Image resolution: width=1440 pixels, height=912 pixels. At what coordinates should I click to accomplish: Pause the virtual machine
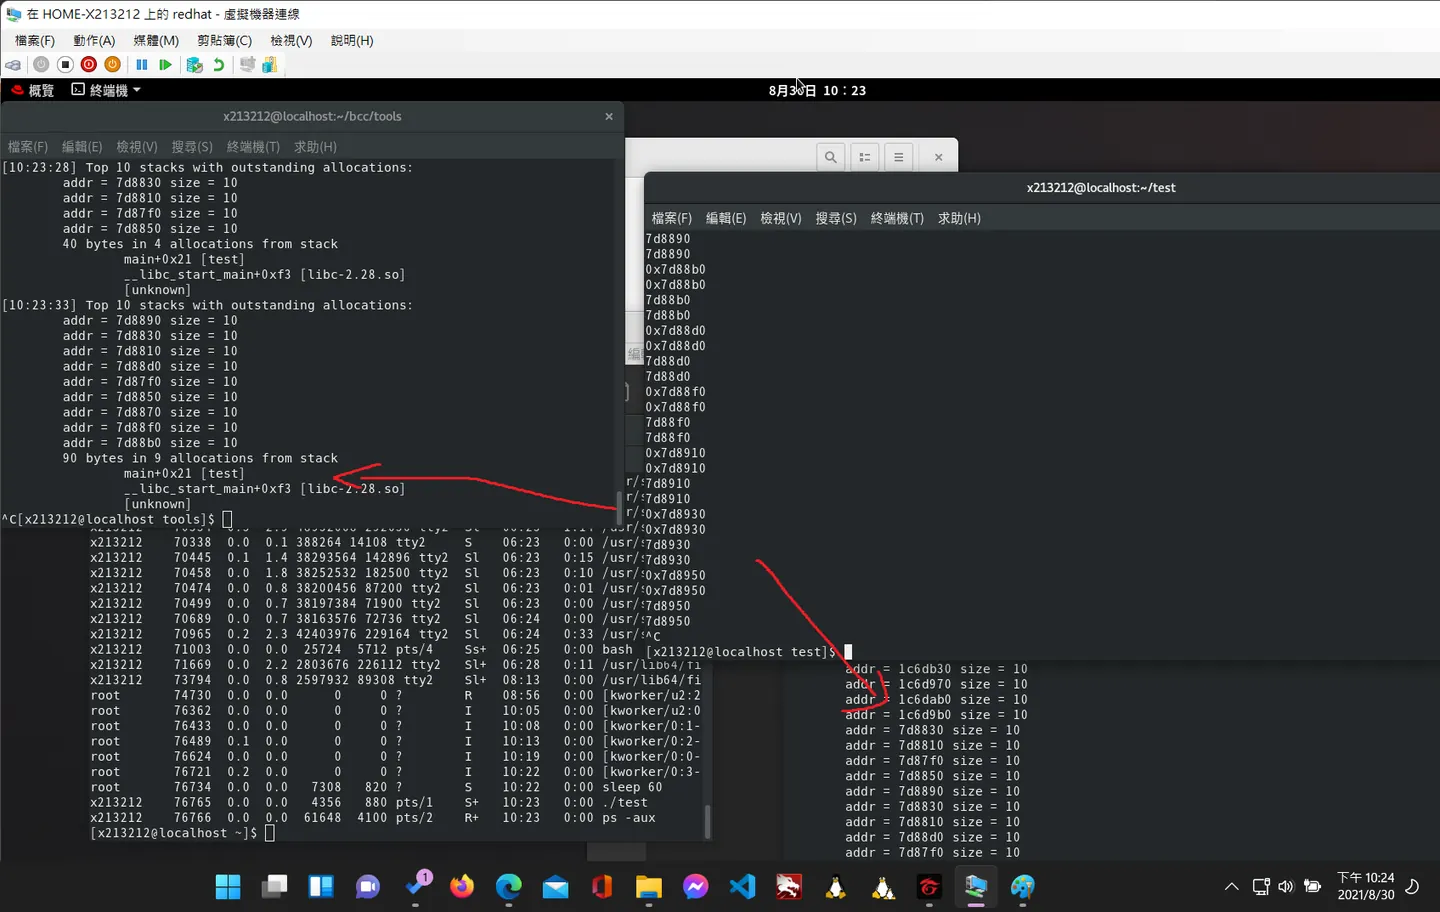point(142,65)
